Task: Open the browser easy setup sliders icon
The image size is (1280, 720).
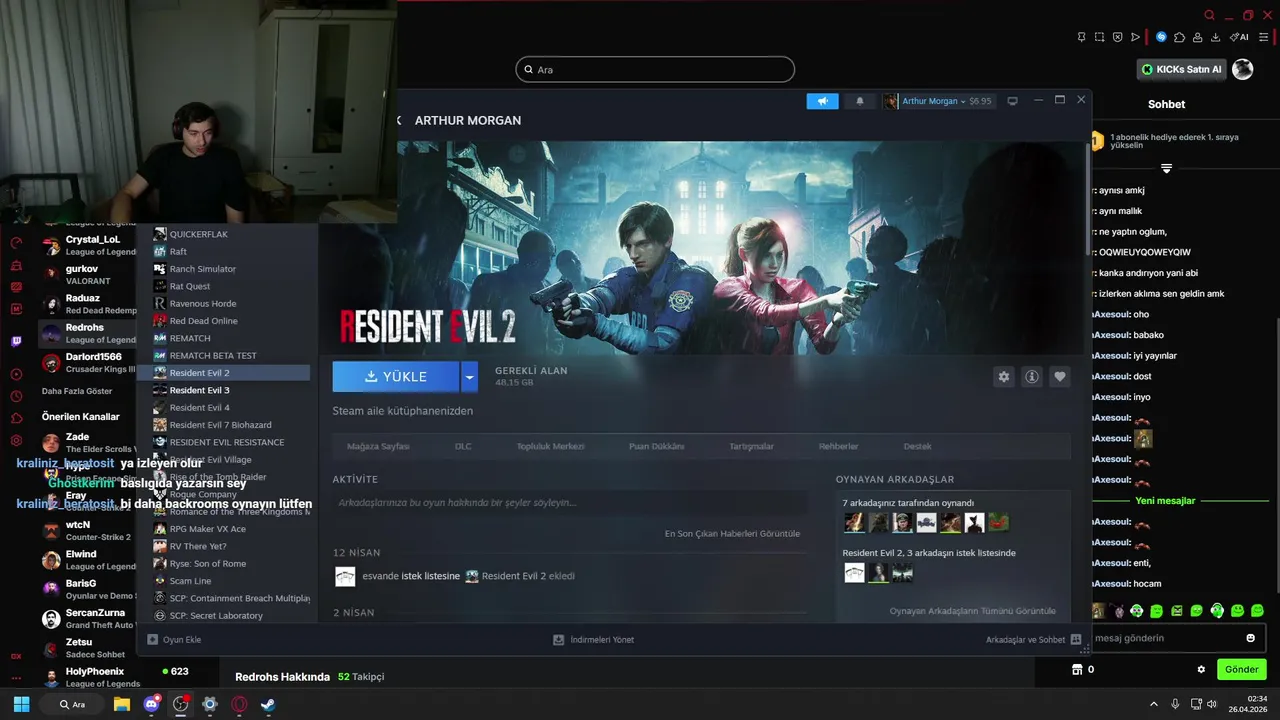Action: (1263, 37)
